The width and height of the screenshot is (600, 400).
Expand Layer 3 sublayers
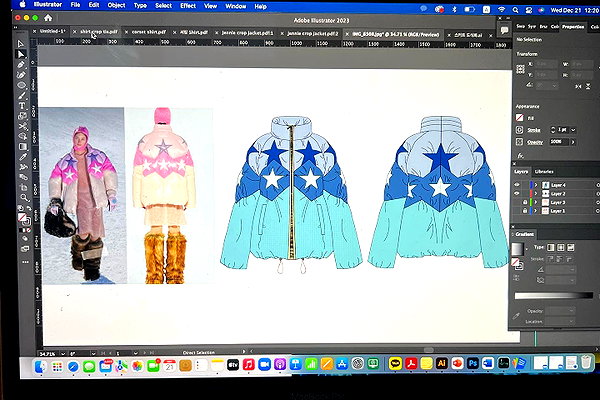click(536, 202)
